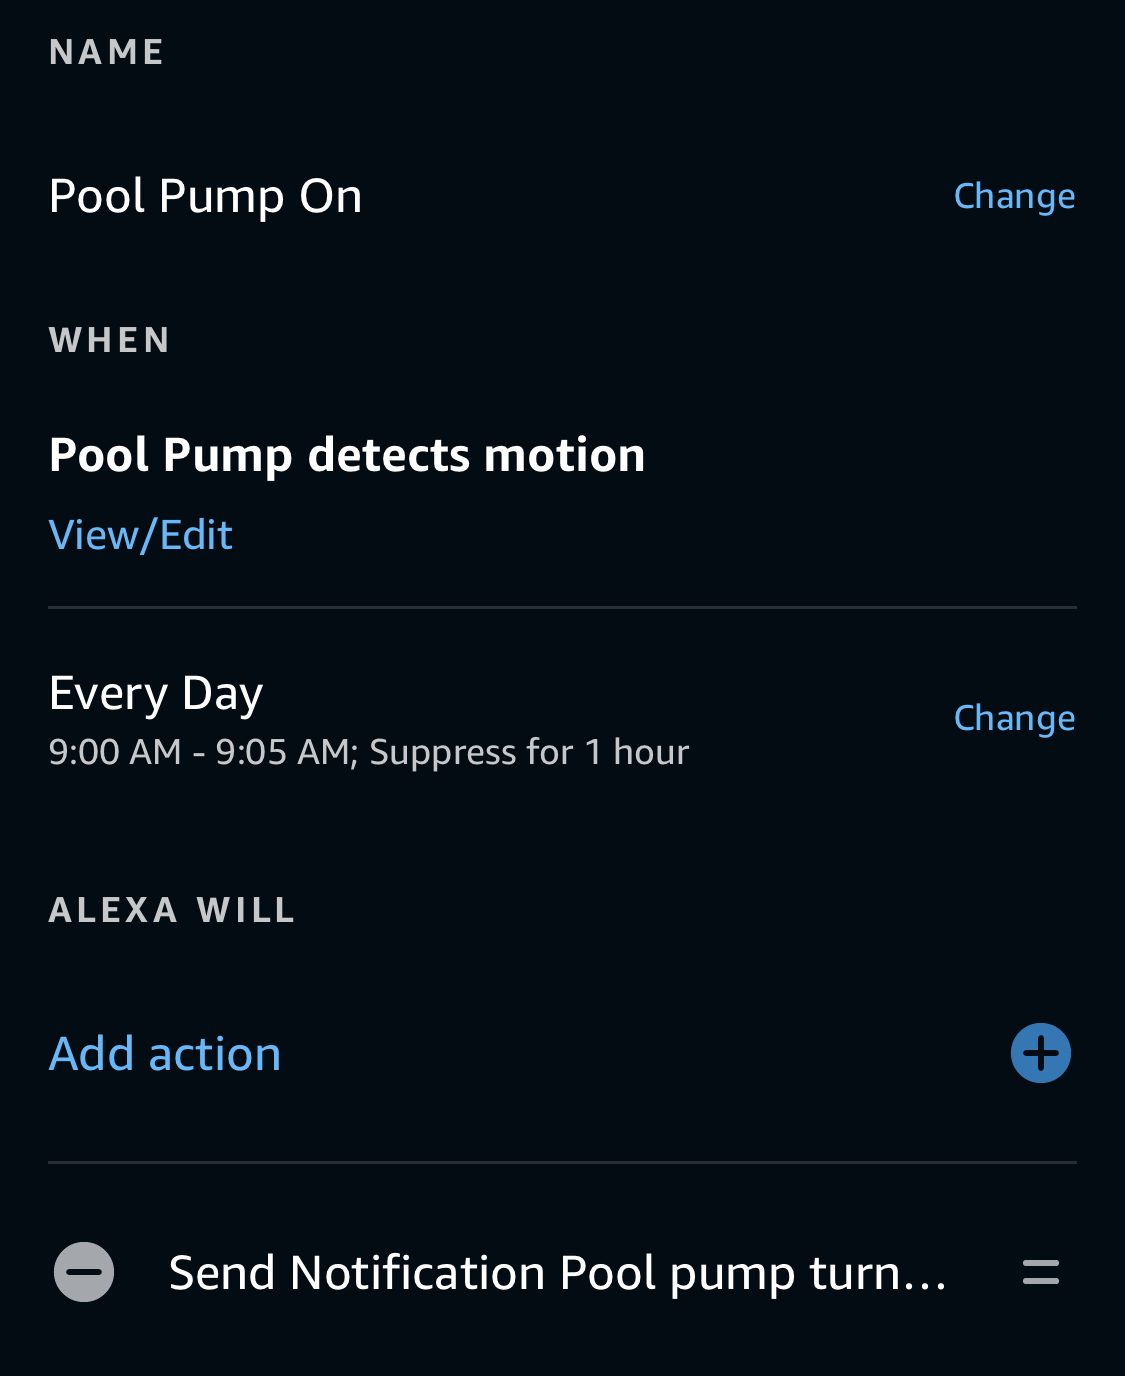Viewport: 1125px width, 1376px height.
Task: Open View/Edit for motion trigger
Action: (141, 535)
